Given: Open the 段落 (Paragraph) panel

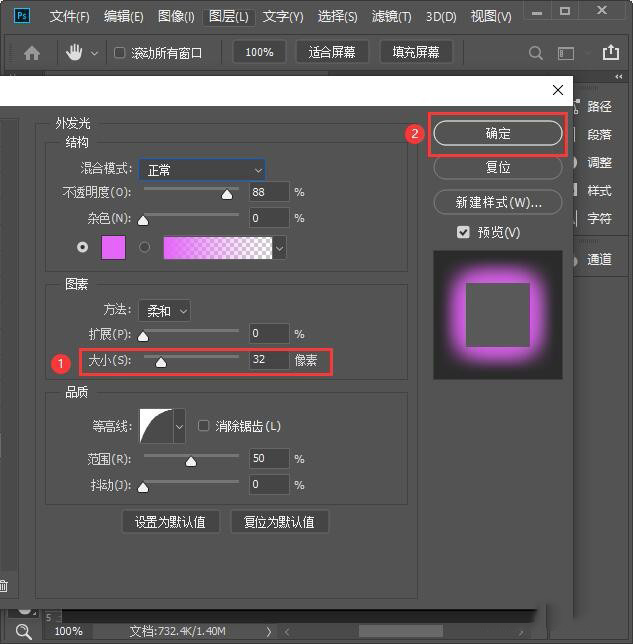Looking at the screenshot, I should 599,134.
